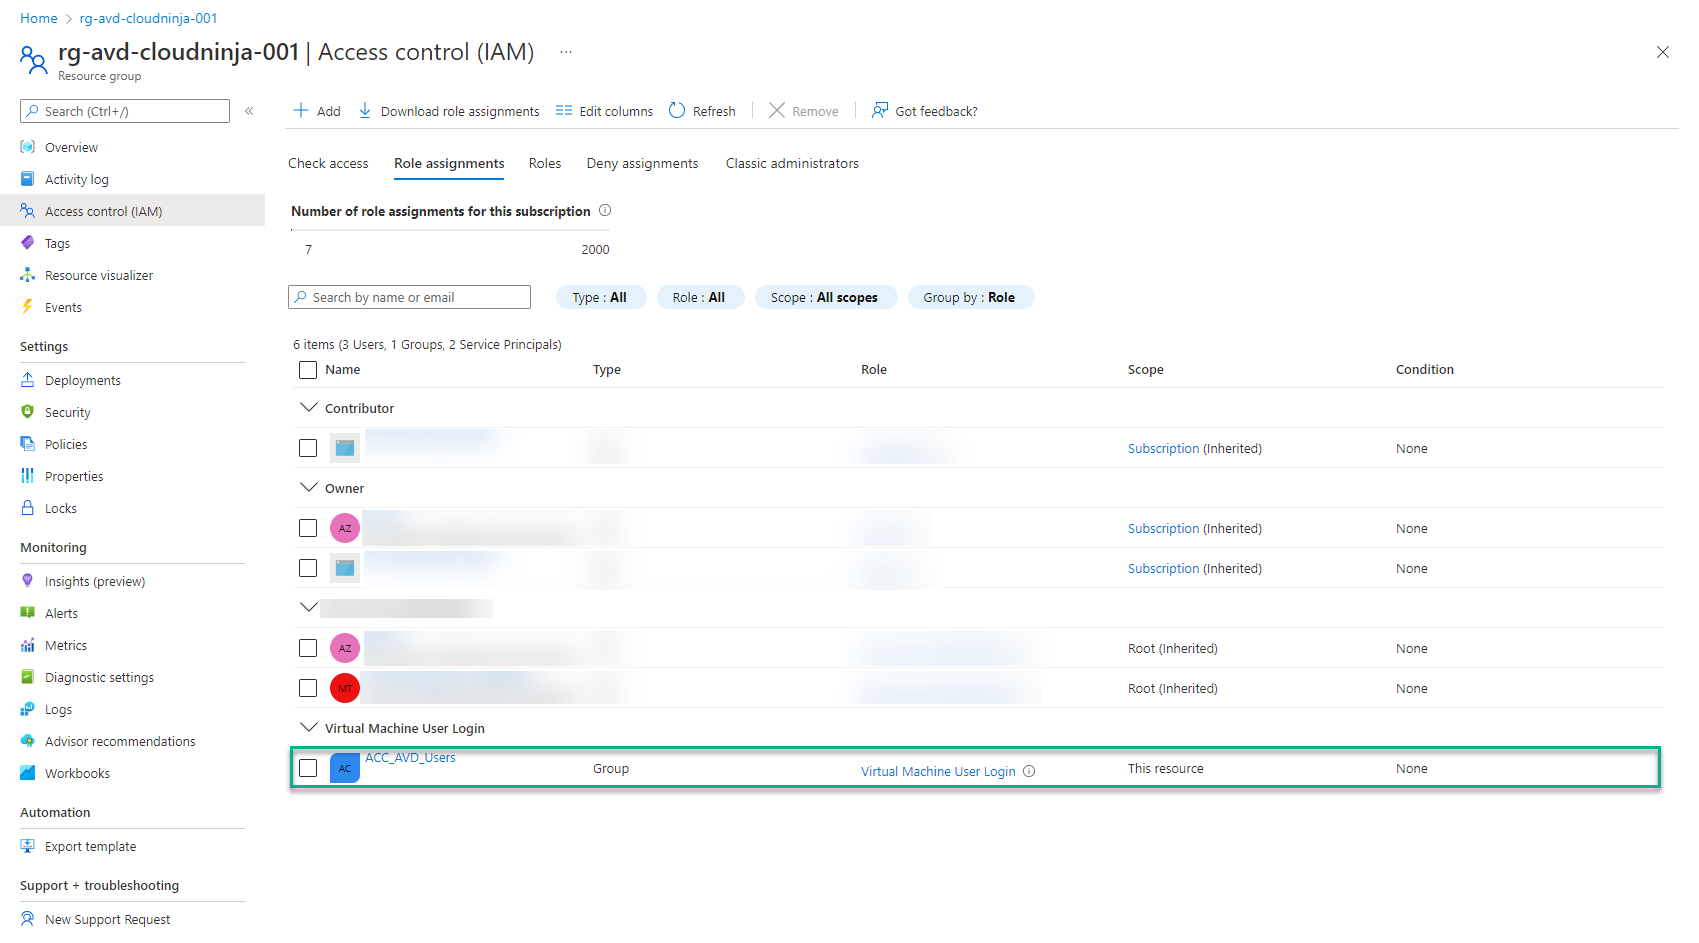Screen dimensions: 1699x943
Task: Focus Search by name or email field
Action: (x=409, y=297)
